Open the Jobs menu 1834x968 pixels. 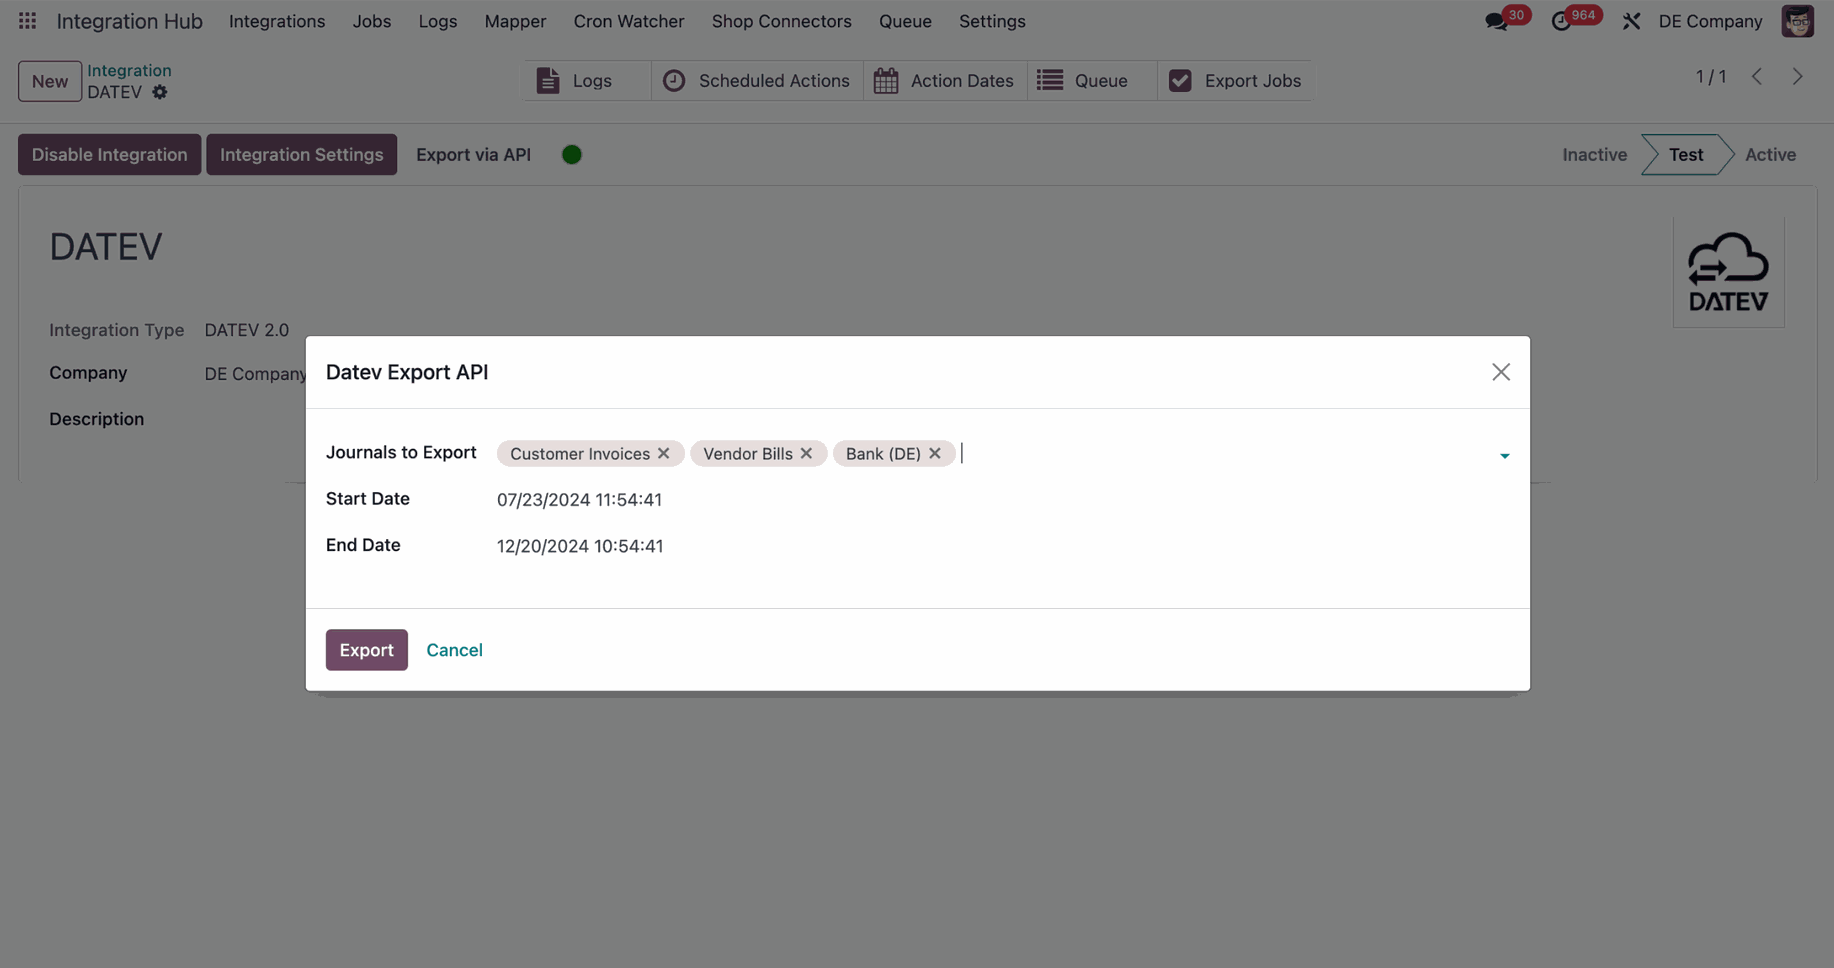click(x=372, y=21)
